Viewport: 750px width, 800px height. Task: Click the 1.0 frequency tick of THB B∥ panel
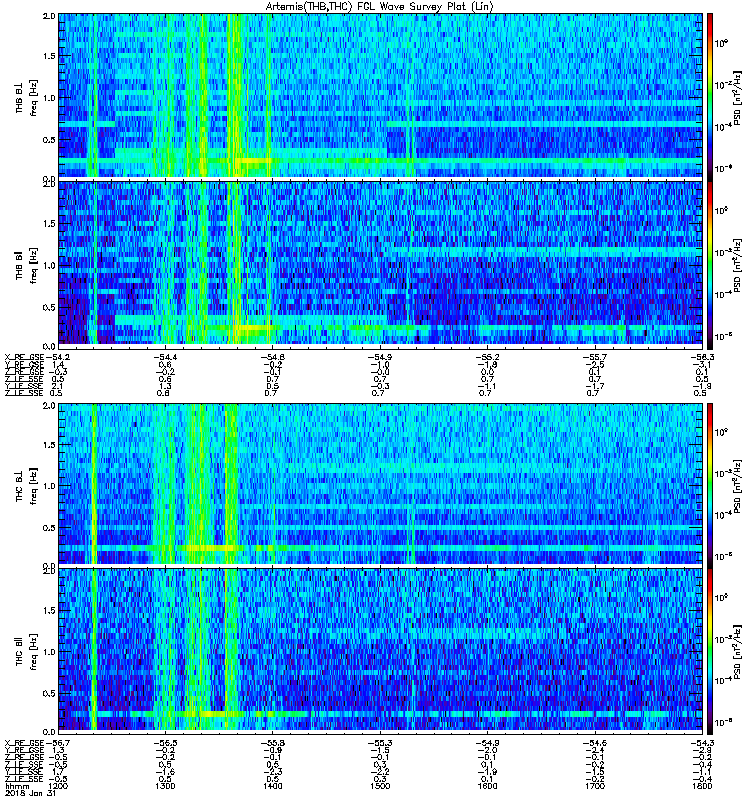[49, 265]
